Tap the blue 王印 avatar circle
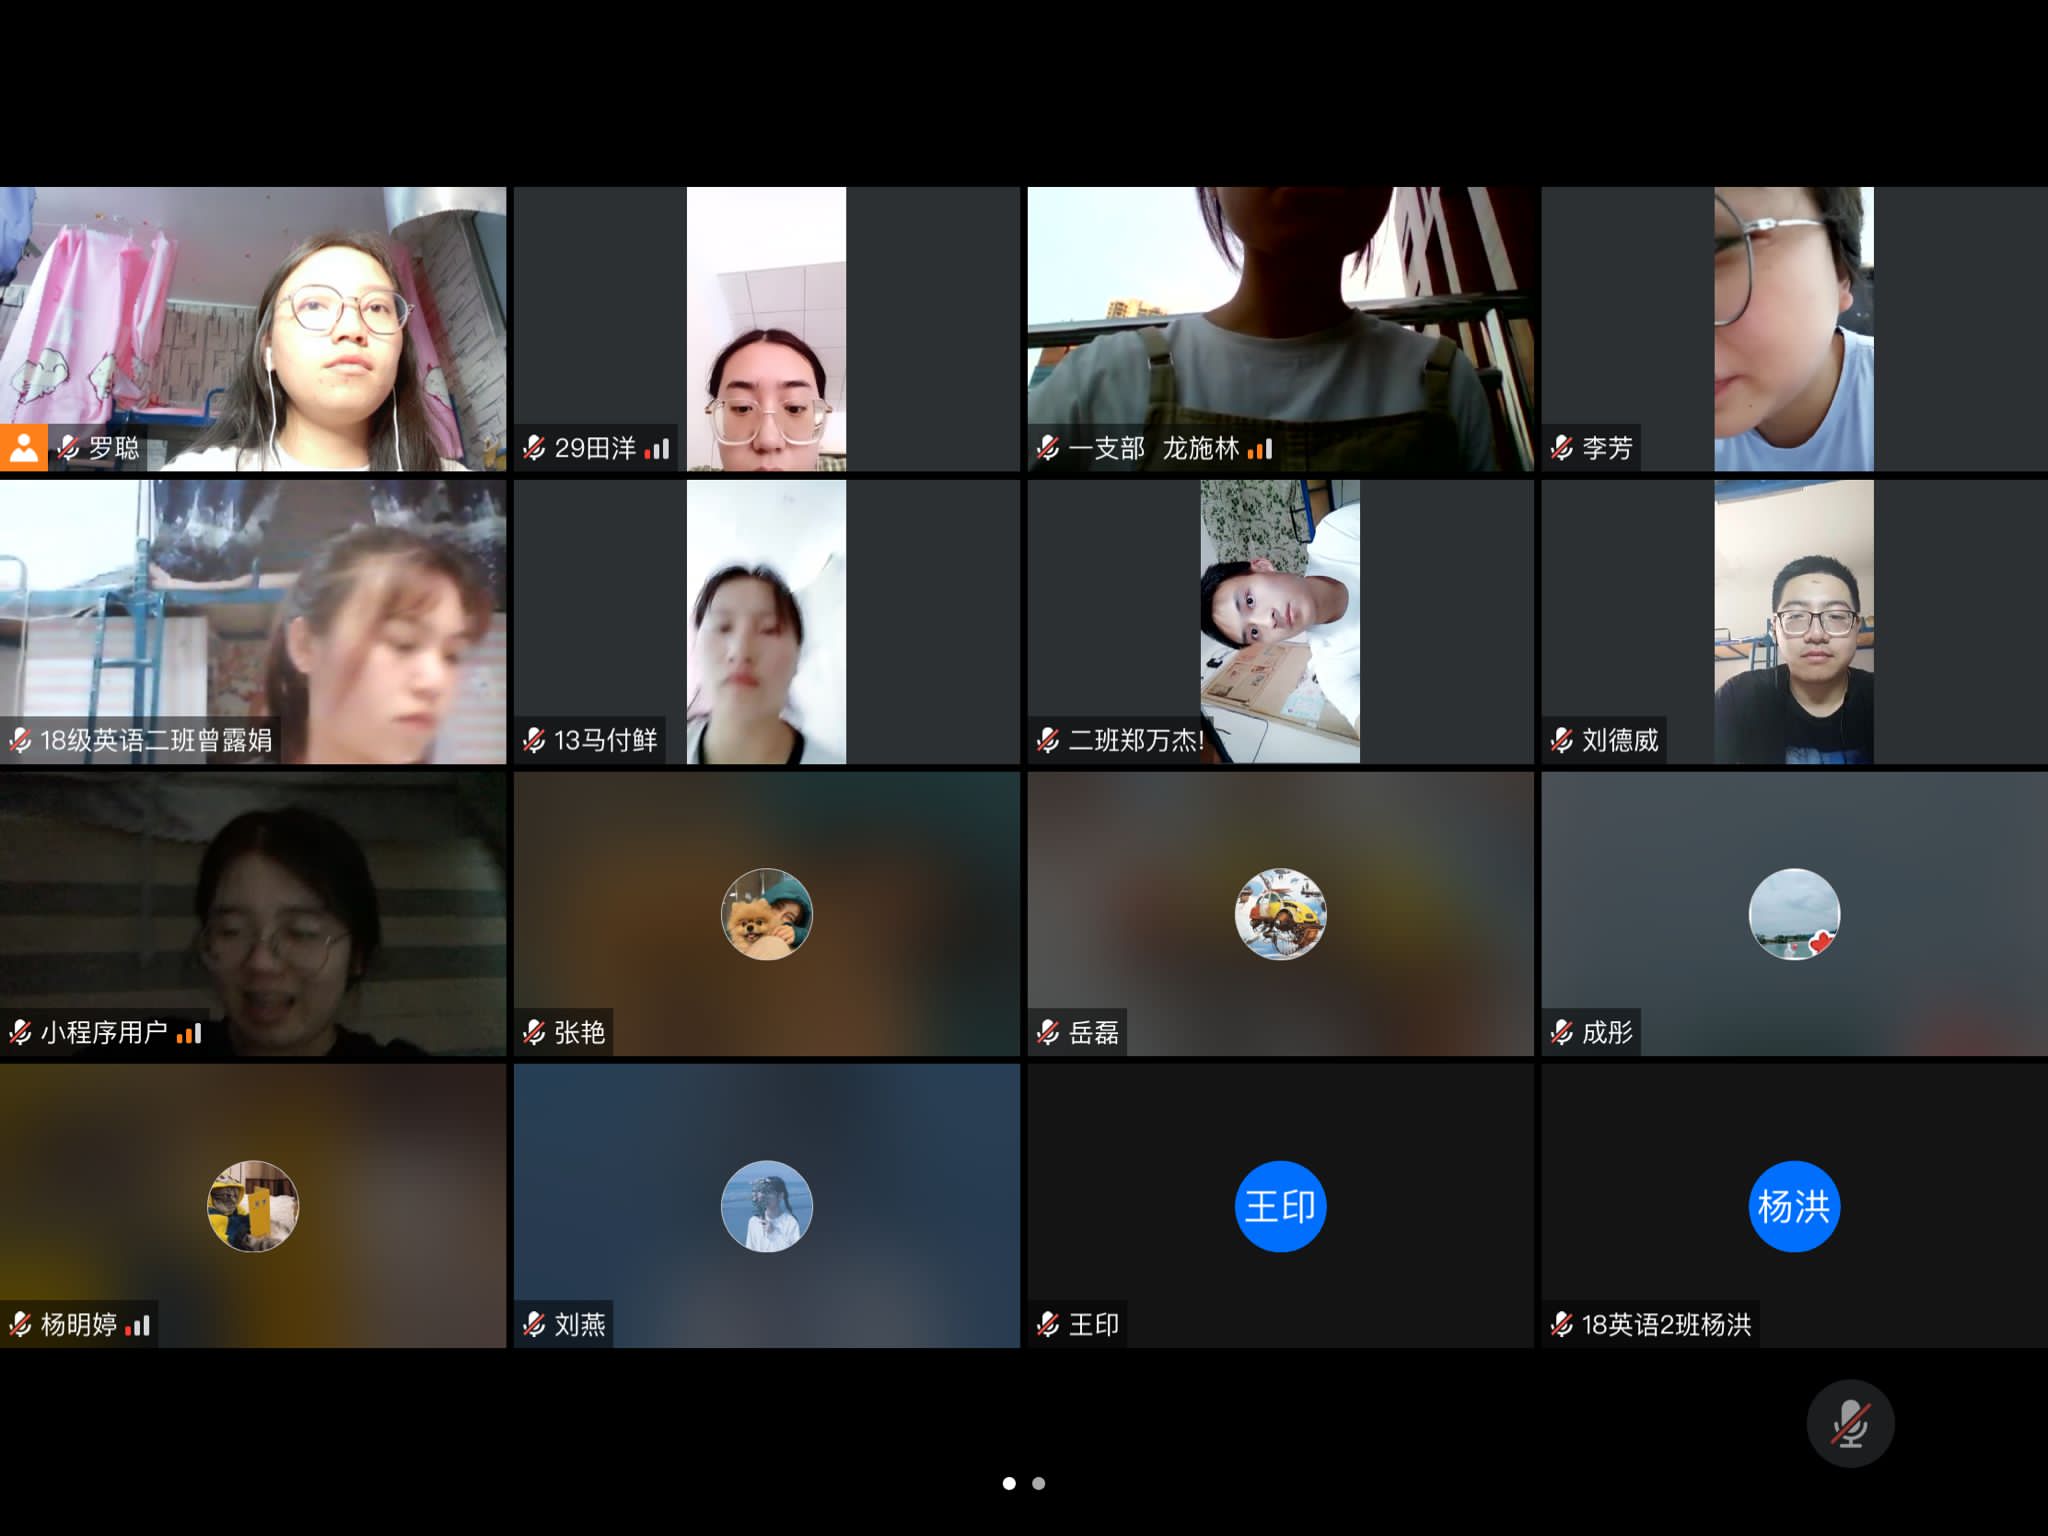Image resolution: width=2048 pixels, height=1536 pixels. pyautogui.click(x=1280, y=1206)
